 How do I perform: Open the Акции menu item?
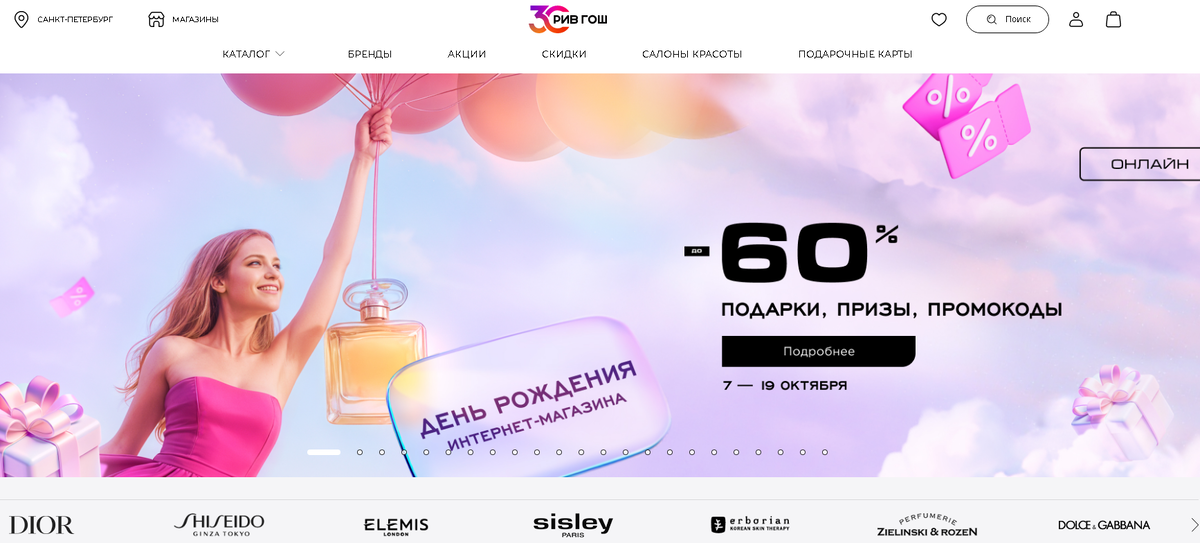467,54
